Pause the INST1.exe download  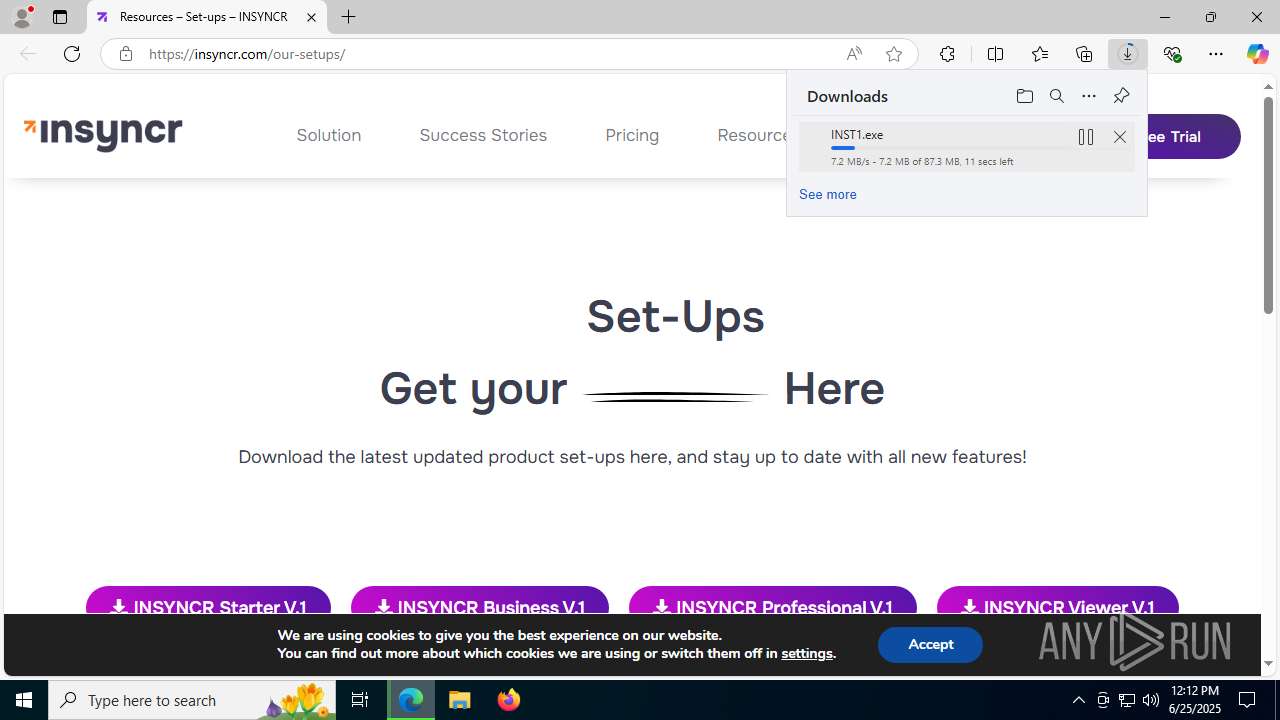tap(1086, 137)
